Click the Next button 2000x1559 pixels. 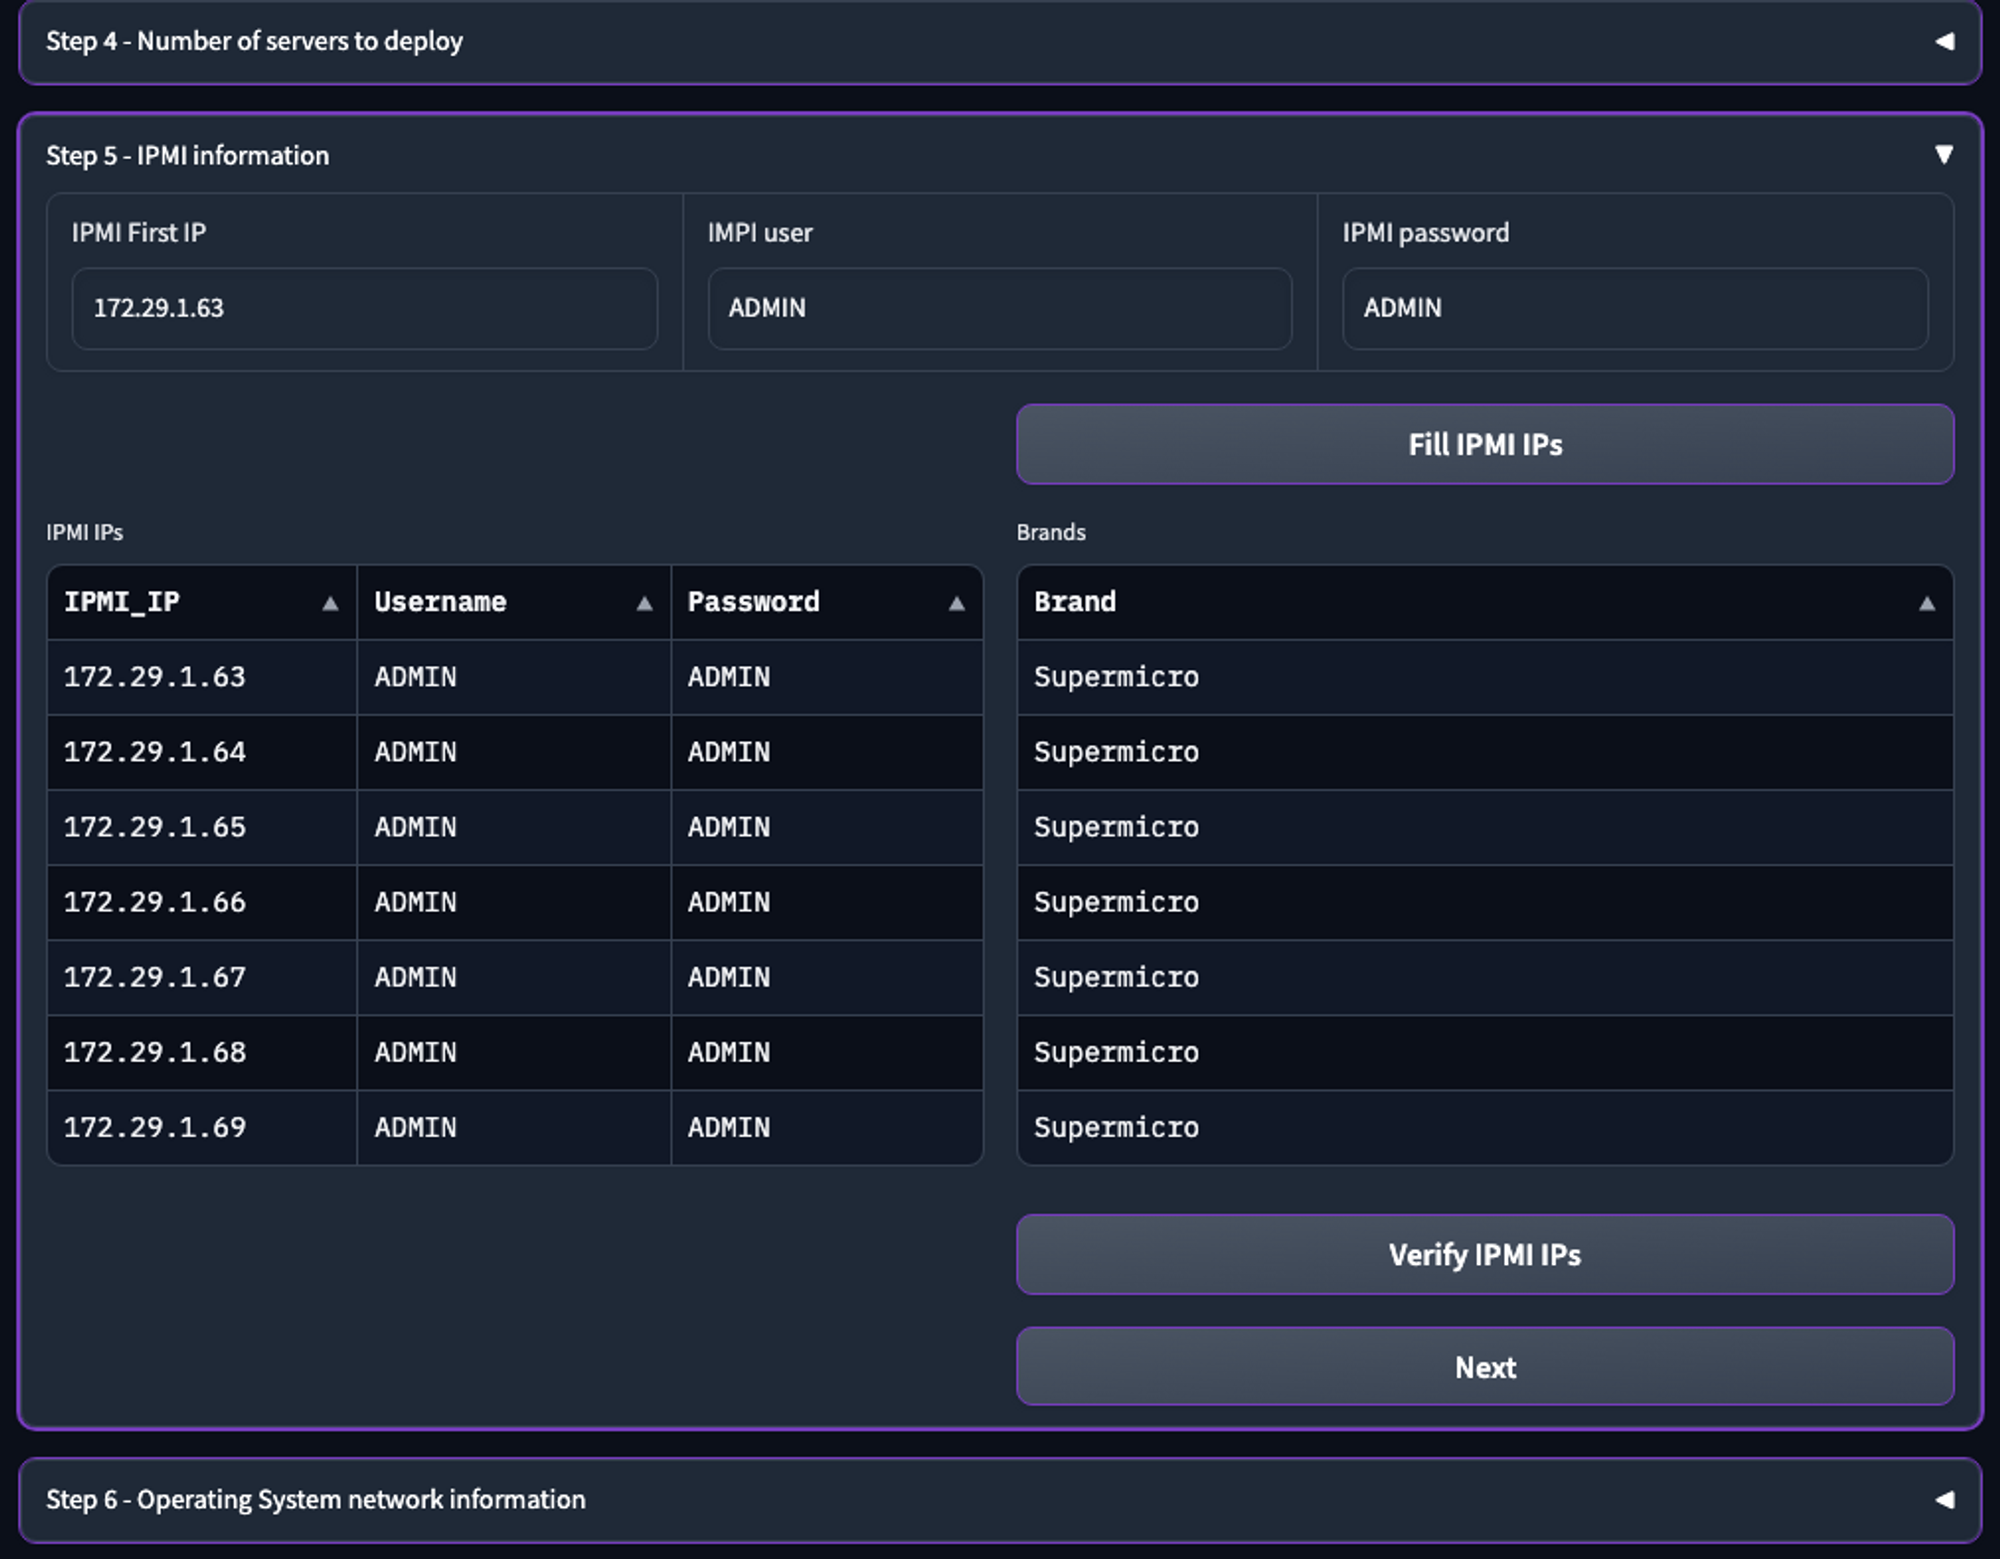(1484, 1366)
